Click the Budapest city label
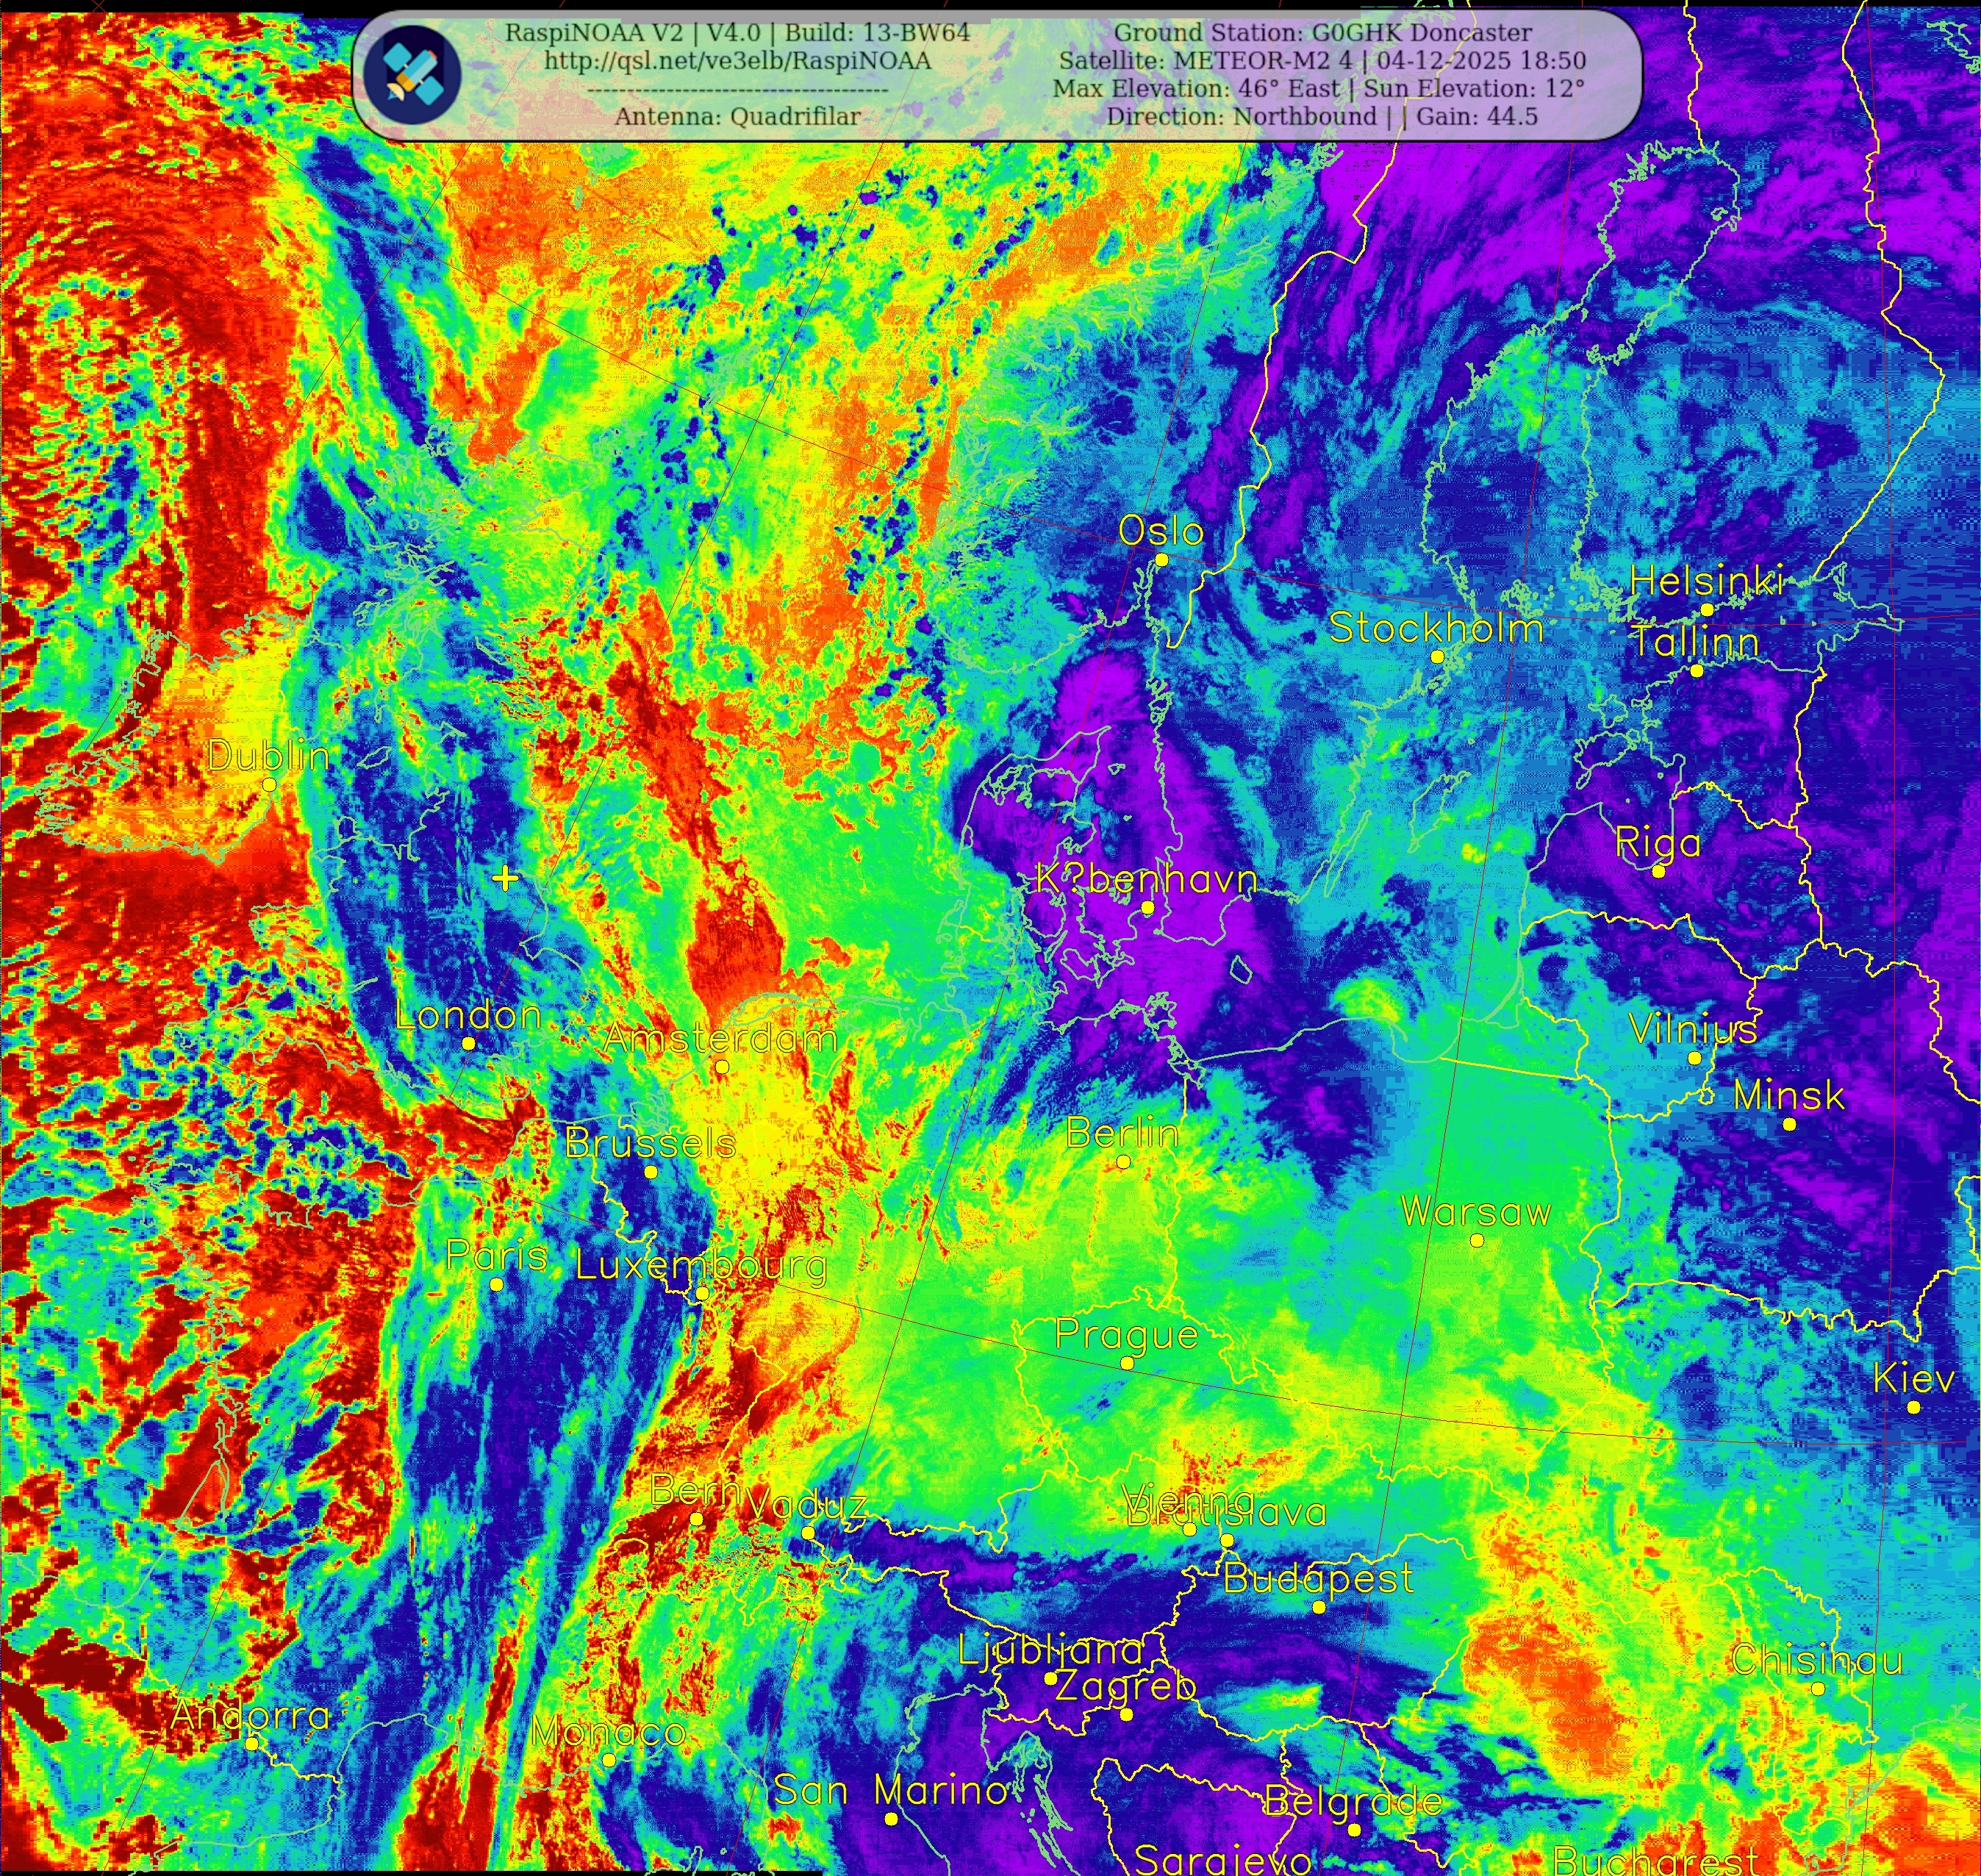Viewport: 1981px width, 1876px height. pos(1318,1579)
